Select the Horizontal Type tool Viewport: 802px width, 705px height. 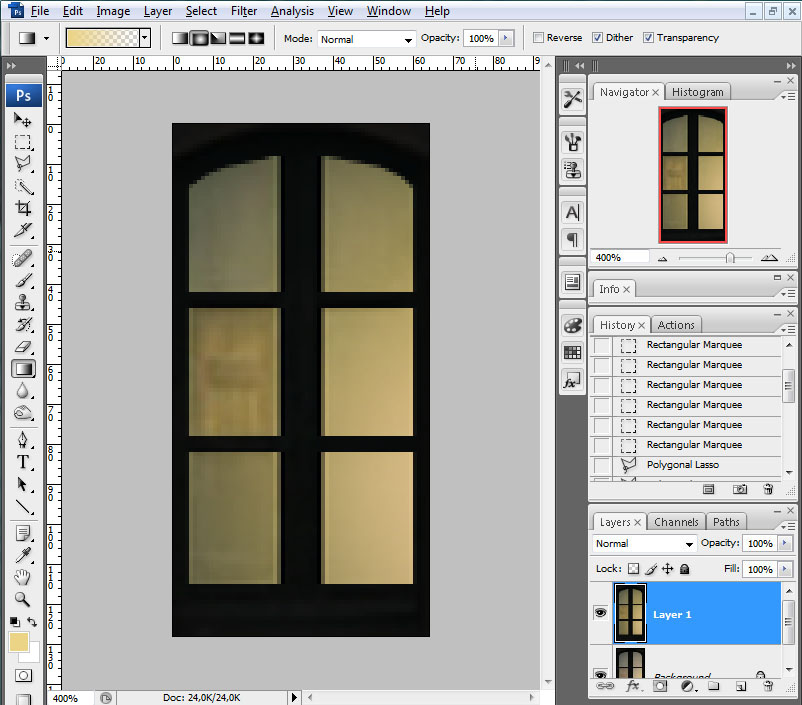coord(23,461)
